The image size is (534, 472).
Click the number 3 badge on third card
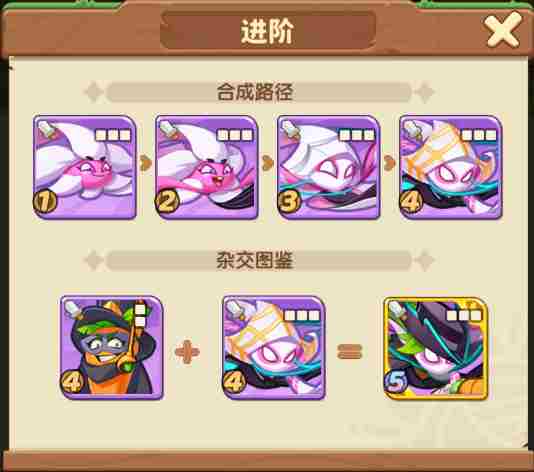coord(289,202)
